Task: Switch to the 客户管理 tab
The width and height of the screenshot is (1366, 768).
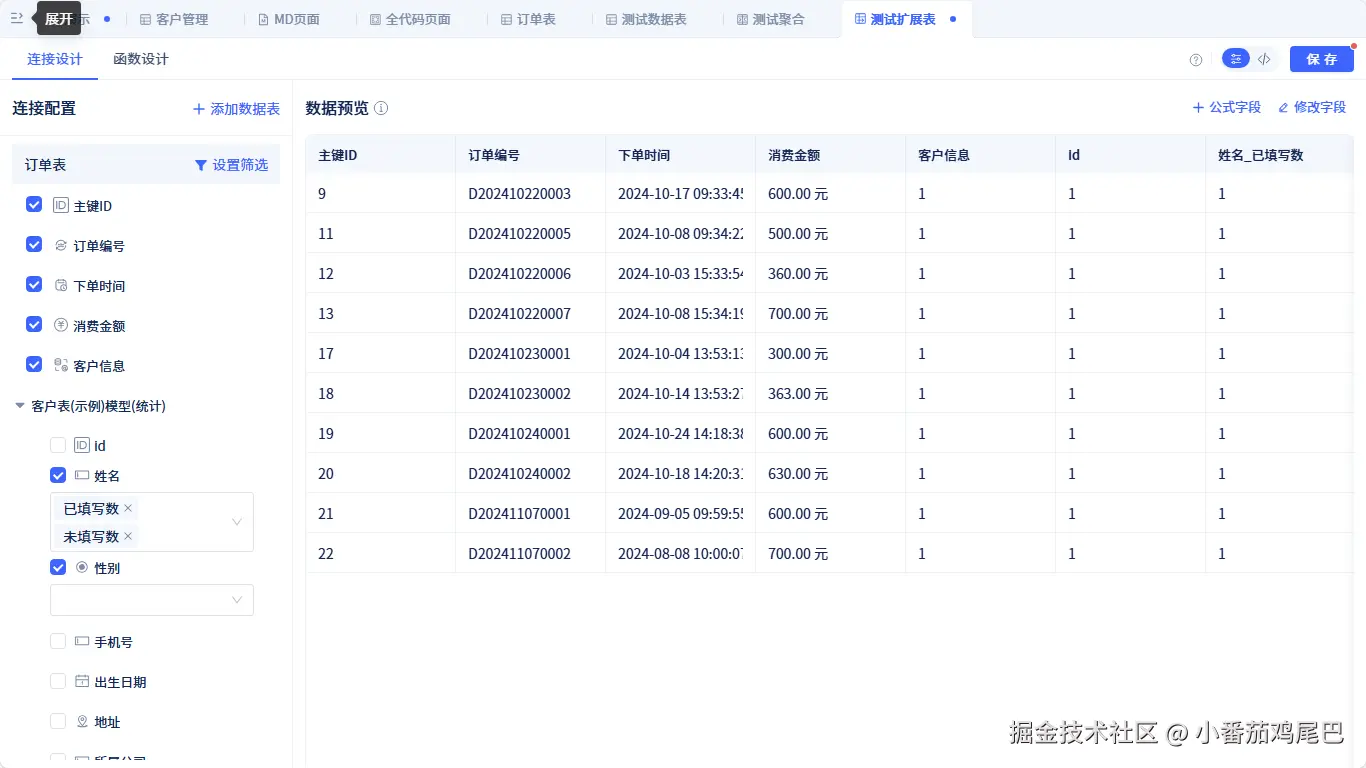Action: (174, 19)
